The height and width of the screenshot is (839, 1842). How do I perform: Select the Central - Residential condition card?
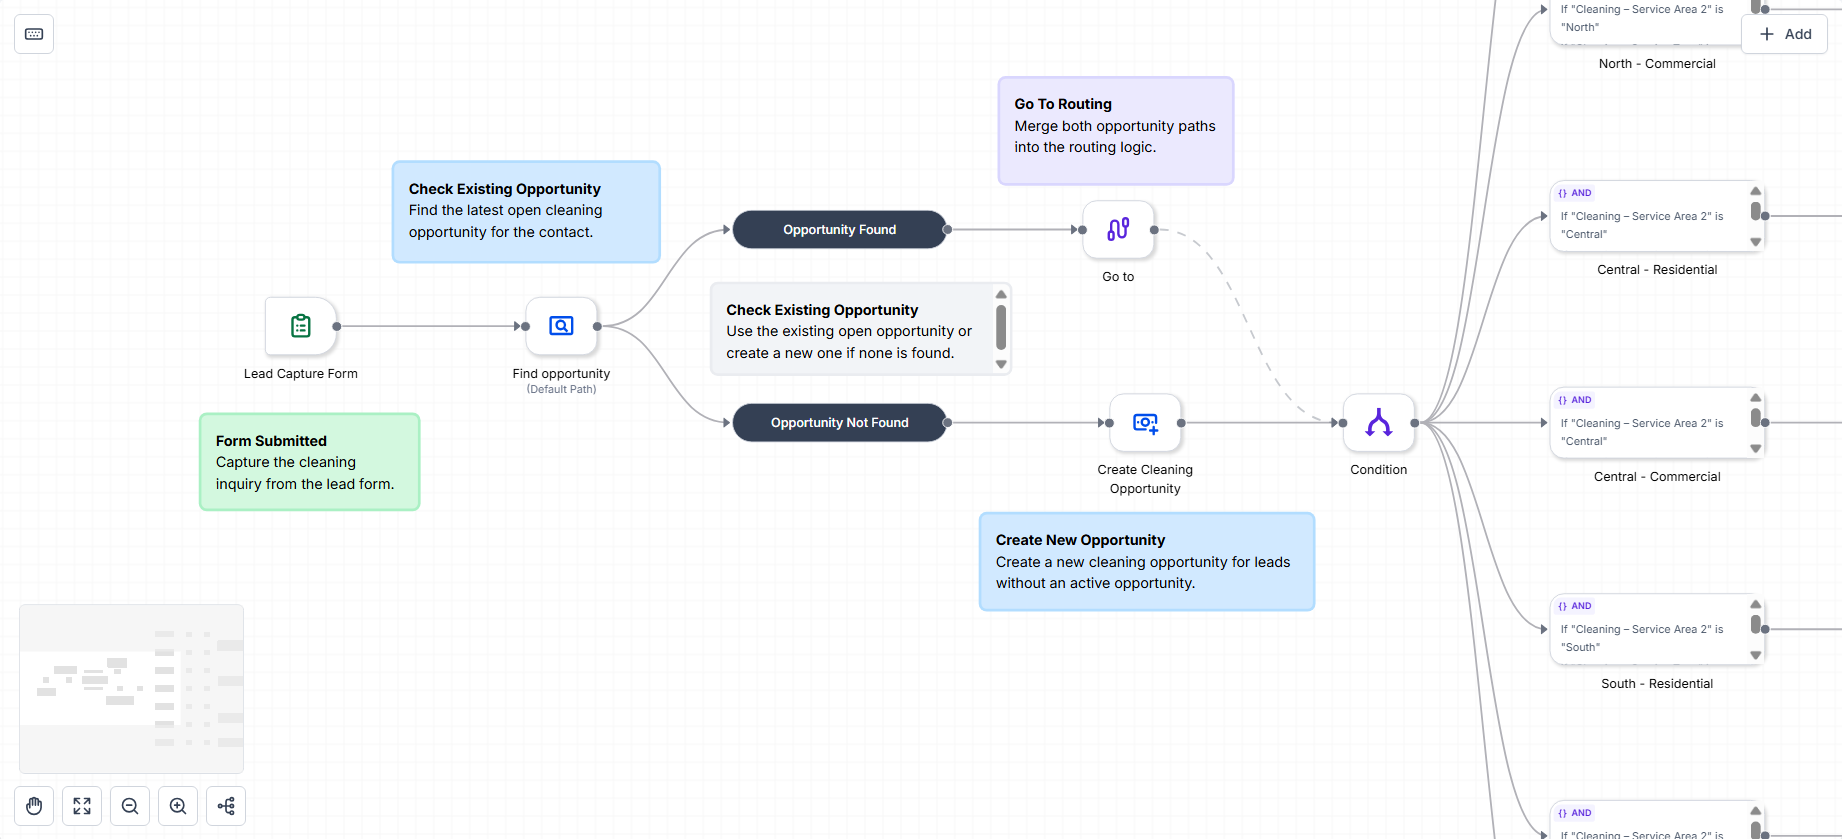pyautogui.click(x=1657, y=216)
